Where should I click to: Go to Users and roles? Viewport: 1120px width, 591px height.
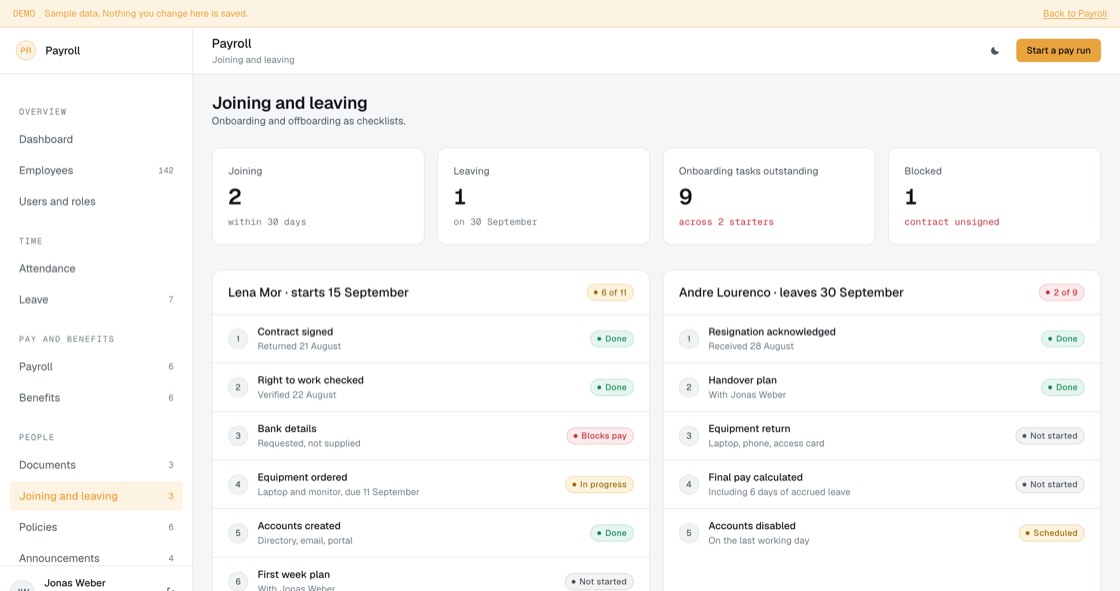96,202
